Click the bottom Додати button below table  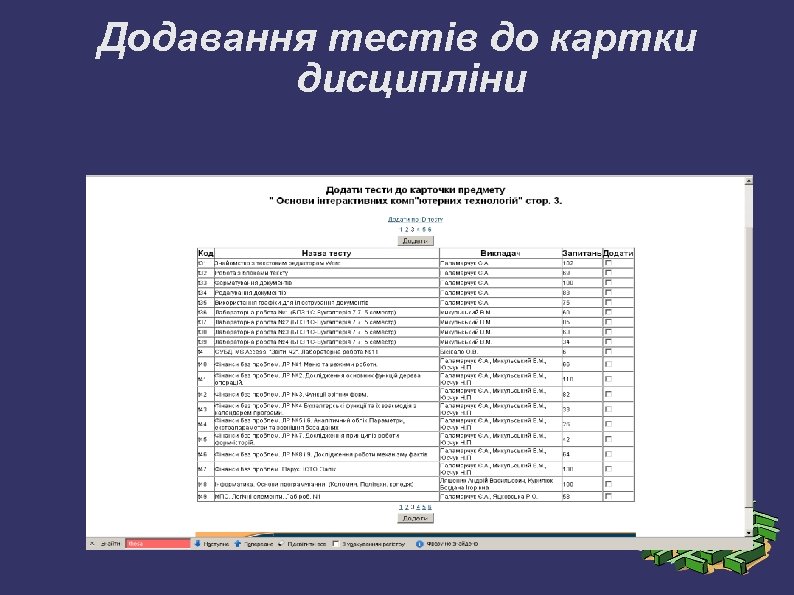pos(416,518)
